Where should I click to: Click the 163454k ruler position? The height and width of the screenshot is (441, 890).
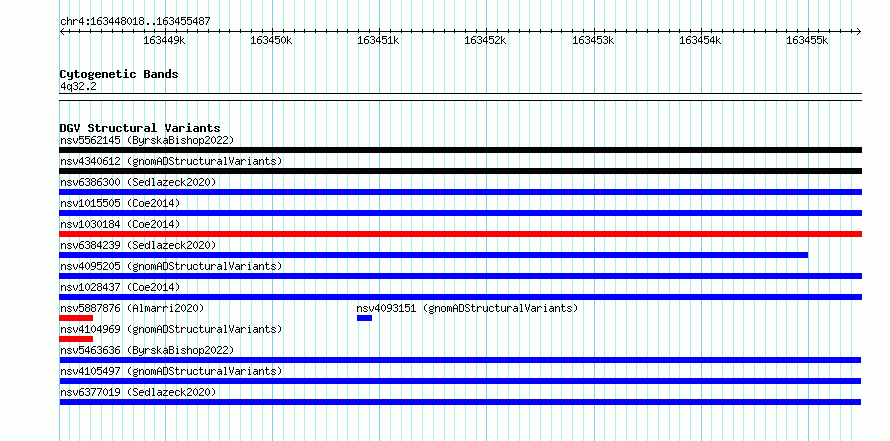click(700, 40)
